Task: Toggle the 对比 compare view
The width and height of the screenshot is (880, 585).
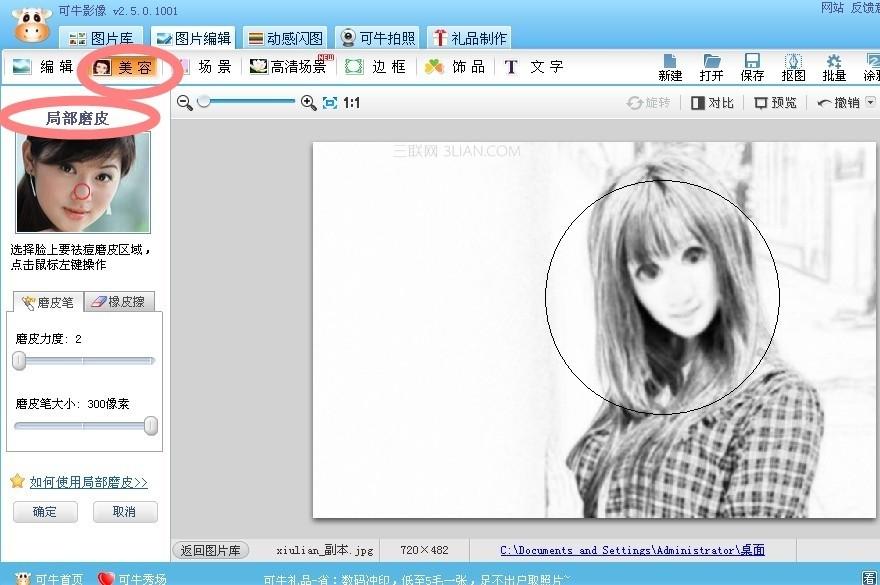Action: [712, 102]
